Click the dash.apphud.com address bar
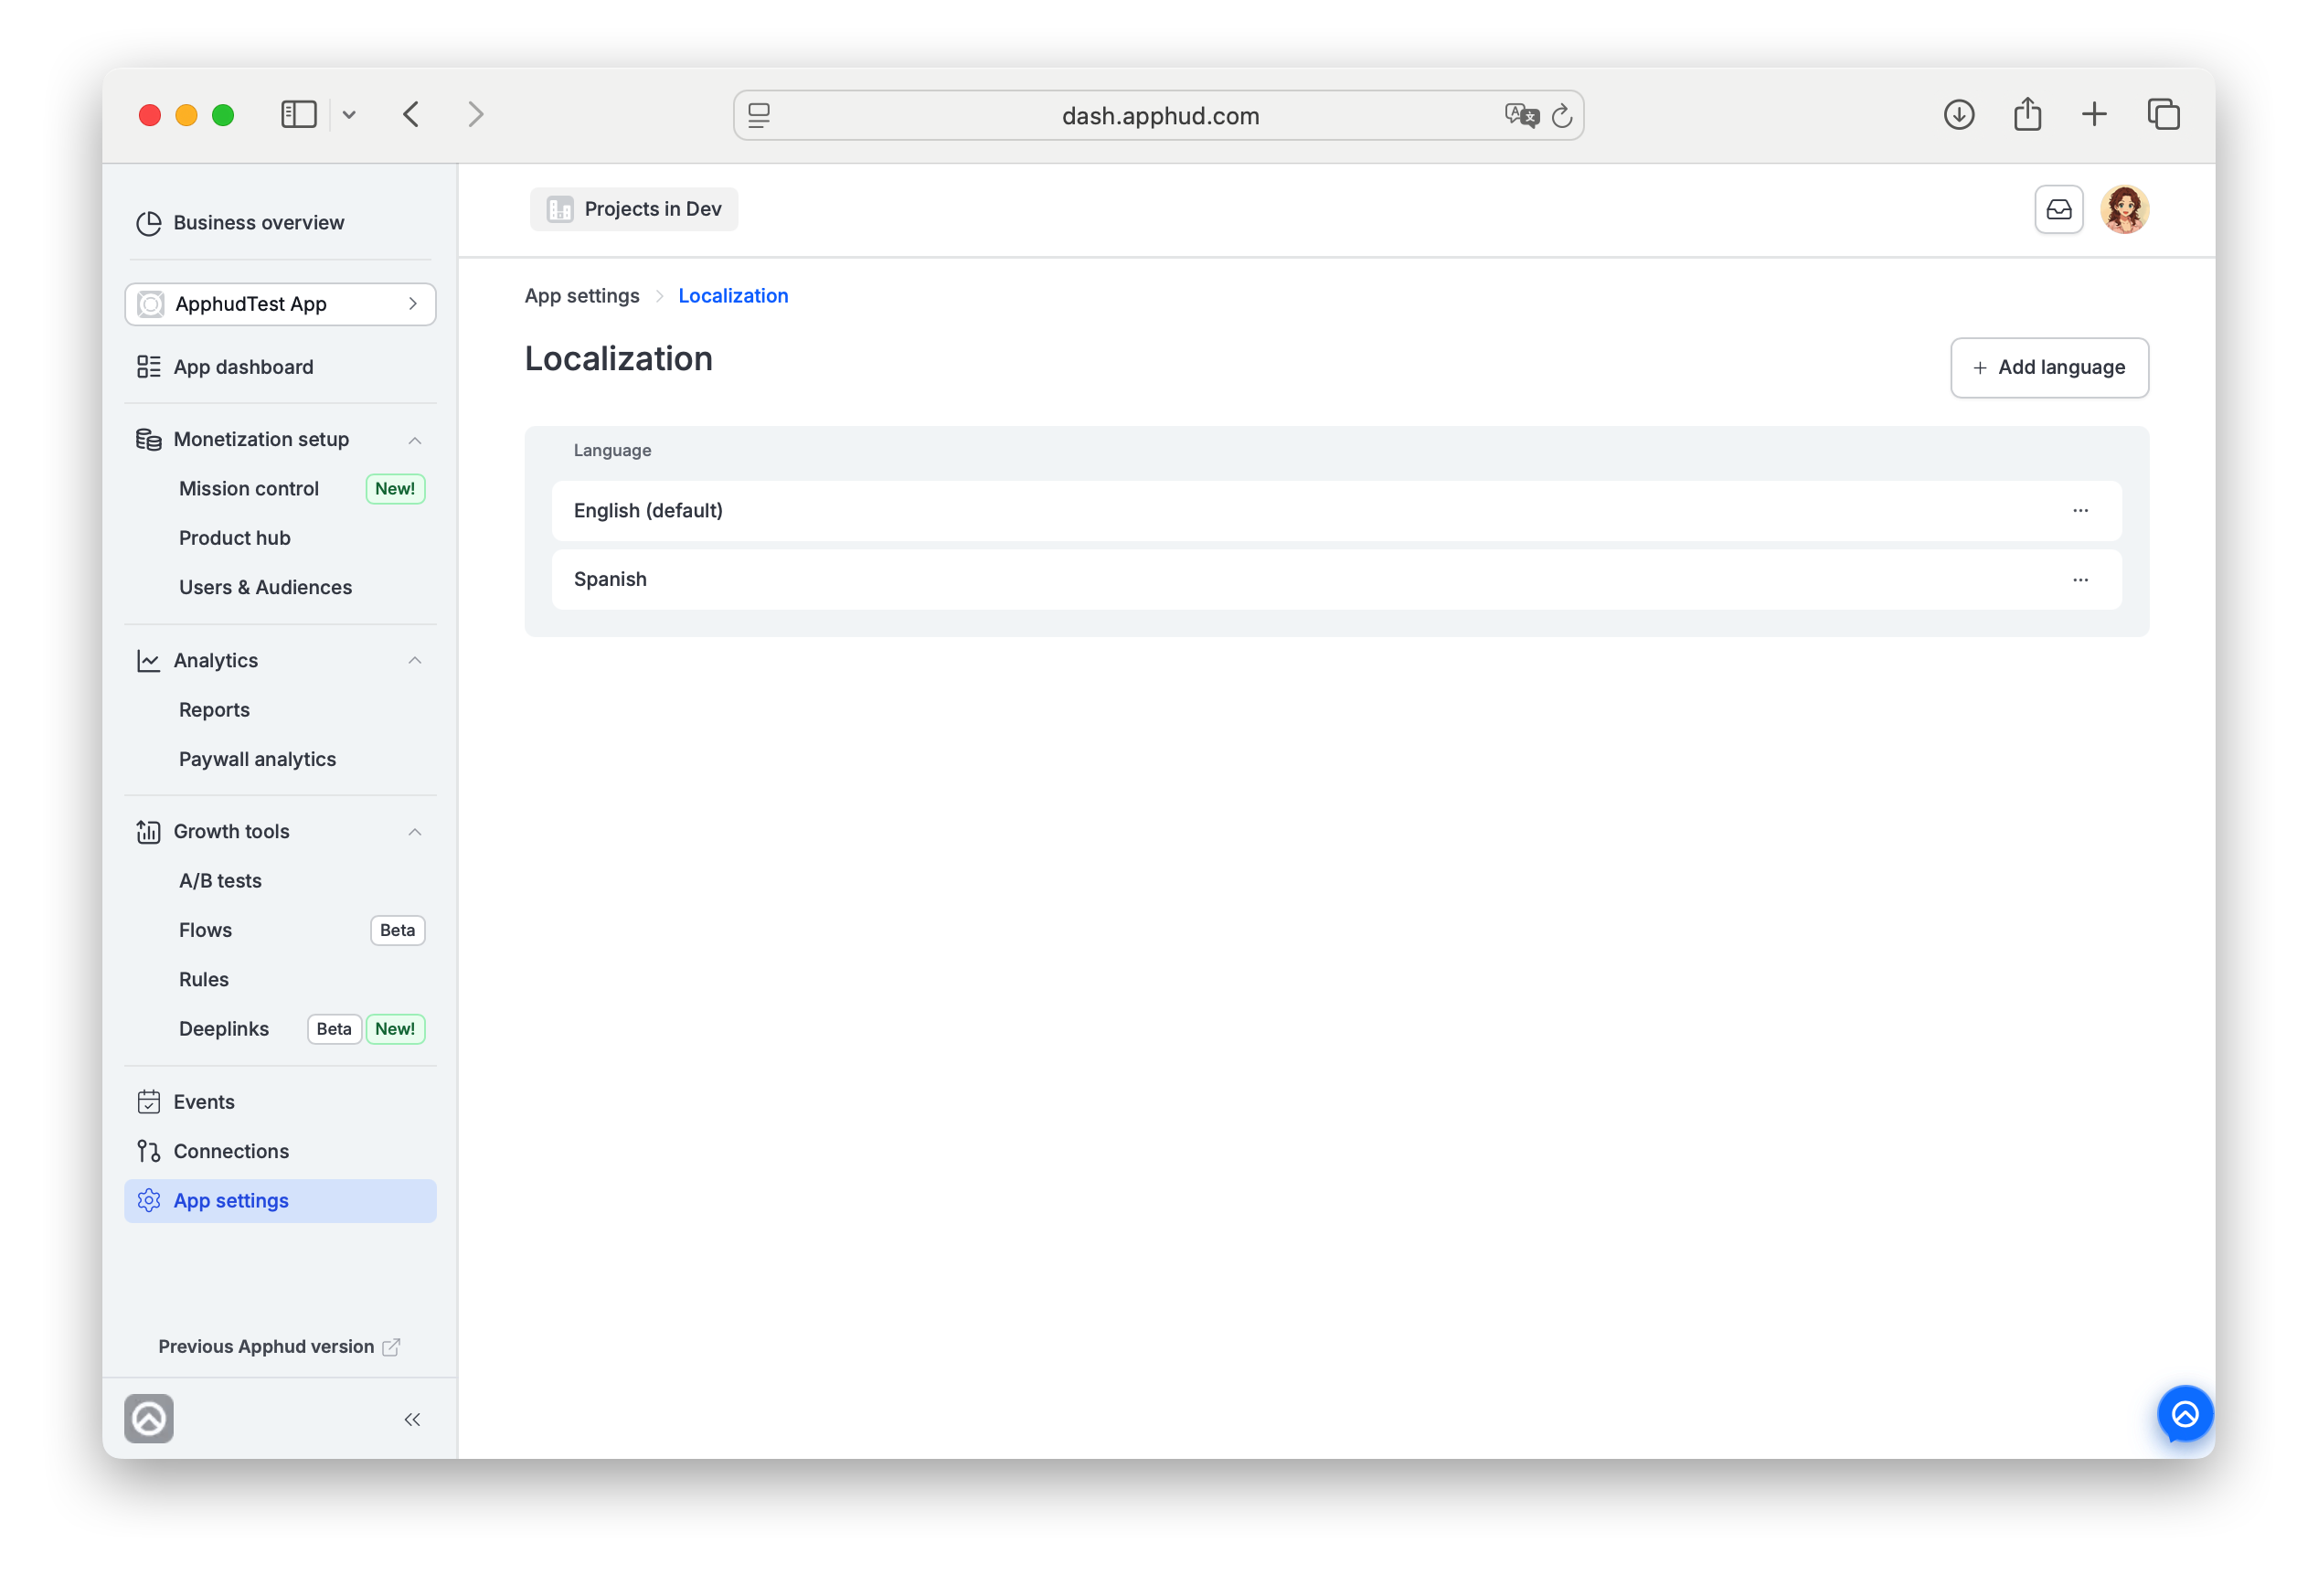This screenshot has width=2318, height=1596. (1158, 116)
